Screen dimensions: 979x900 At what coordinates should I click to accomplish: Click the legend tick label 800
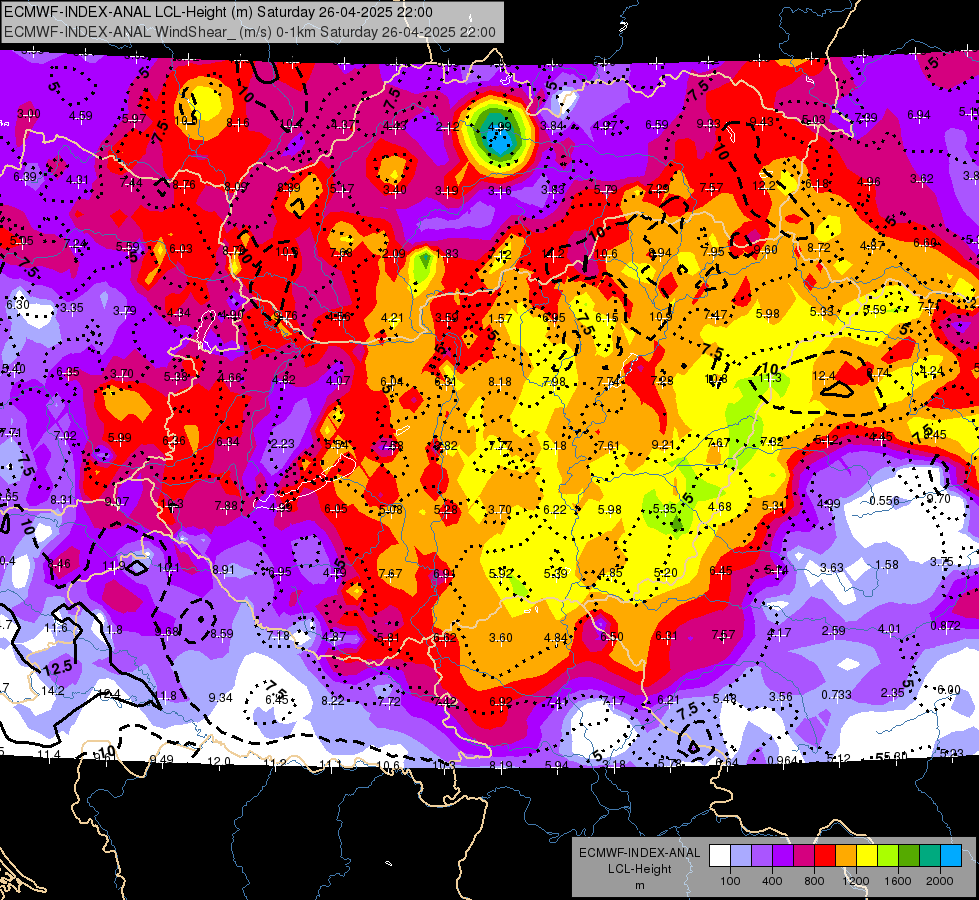point(814,881)
